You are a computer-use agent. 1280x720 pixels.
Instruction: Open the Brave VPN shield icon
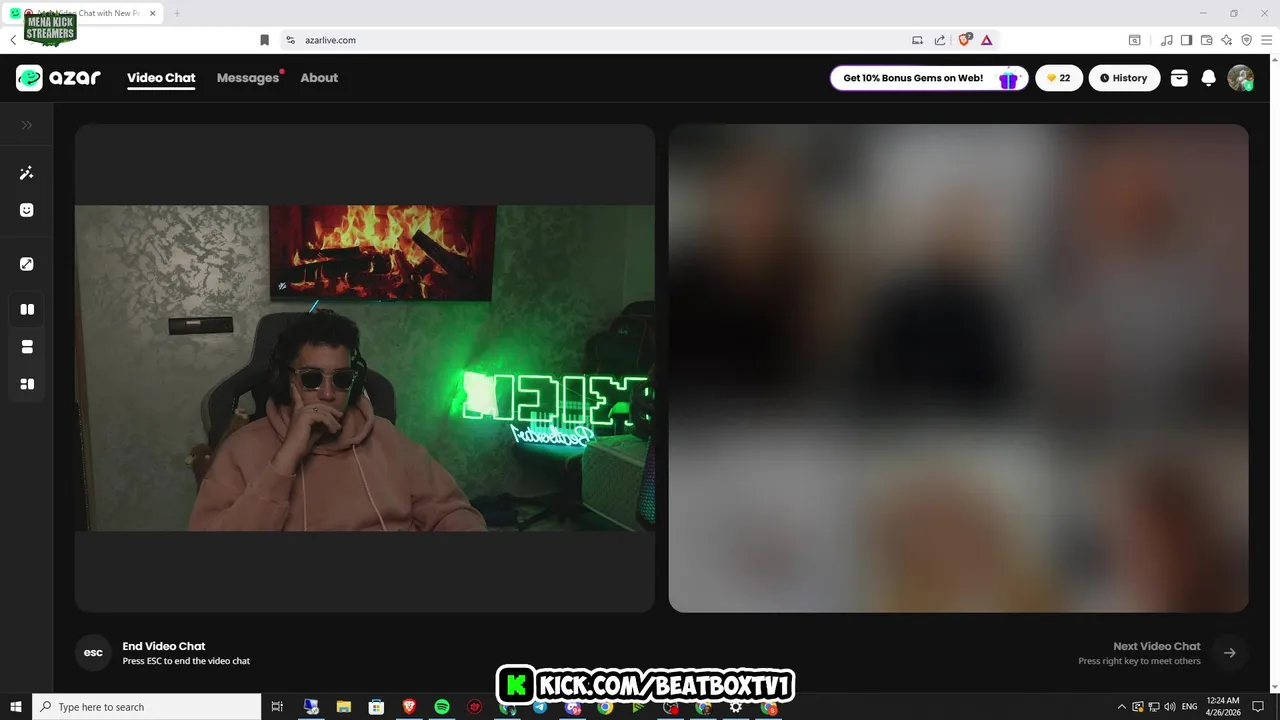(1246, 40)
